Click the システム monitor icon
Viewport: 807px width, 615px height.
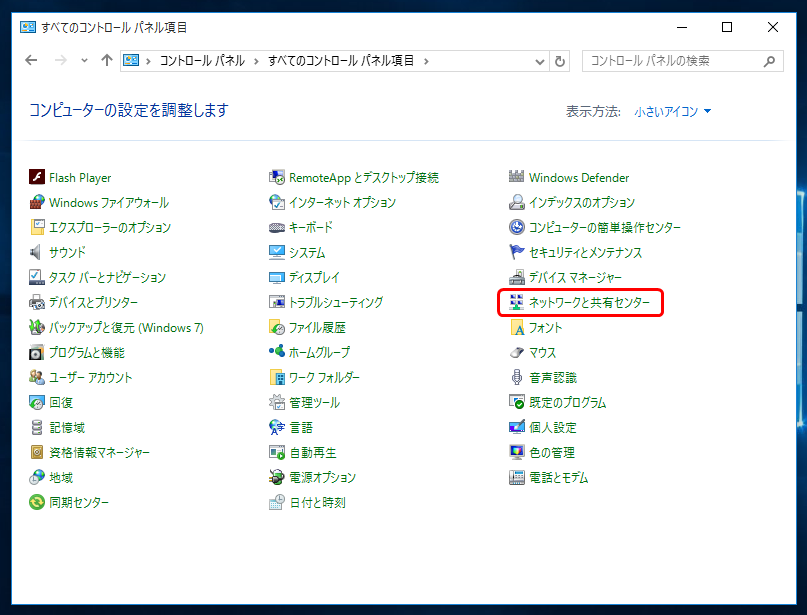[277, 252]
